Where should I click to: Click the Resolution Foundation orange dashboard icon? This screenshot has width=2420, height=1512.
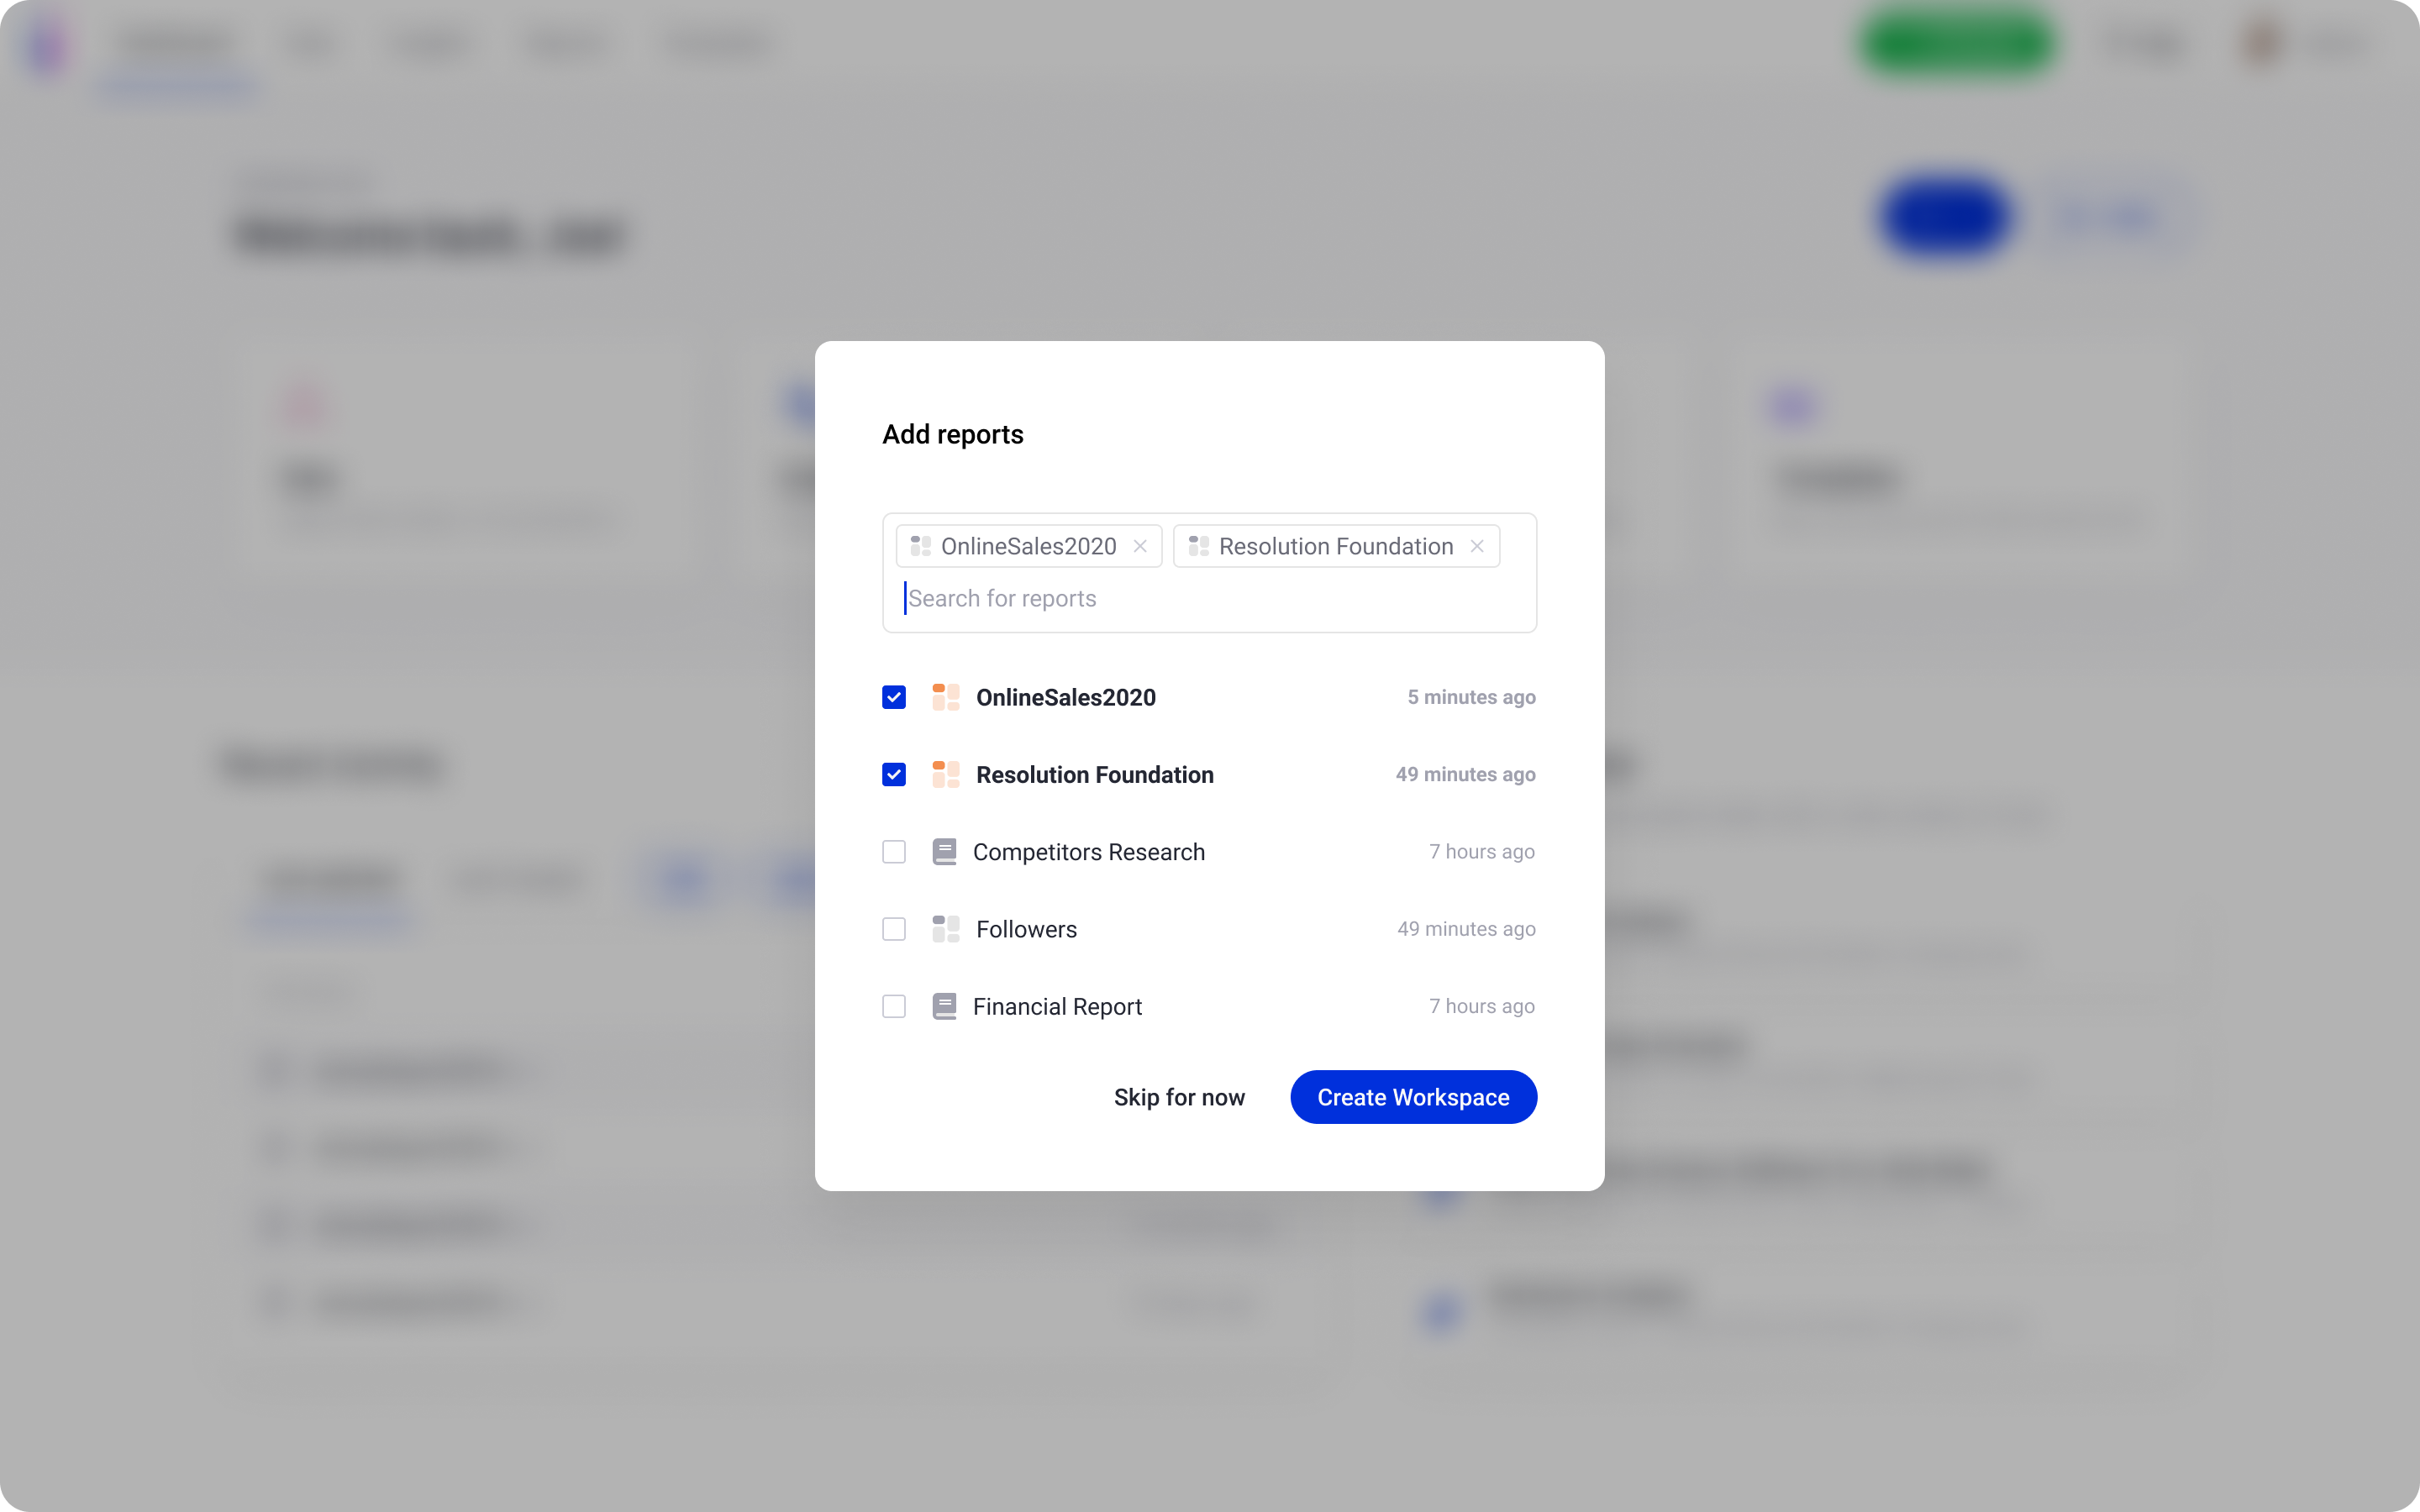pyautogui.click(x=945, y=774)
